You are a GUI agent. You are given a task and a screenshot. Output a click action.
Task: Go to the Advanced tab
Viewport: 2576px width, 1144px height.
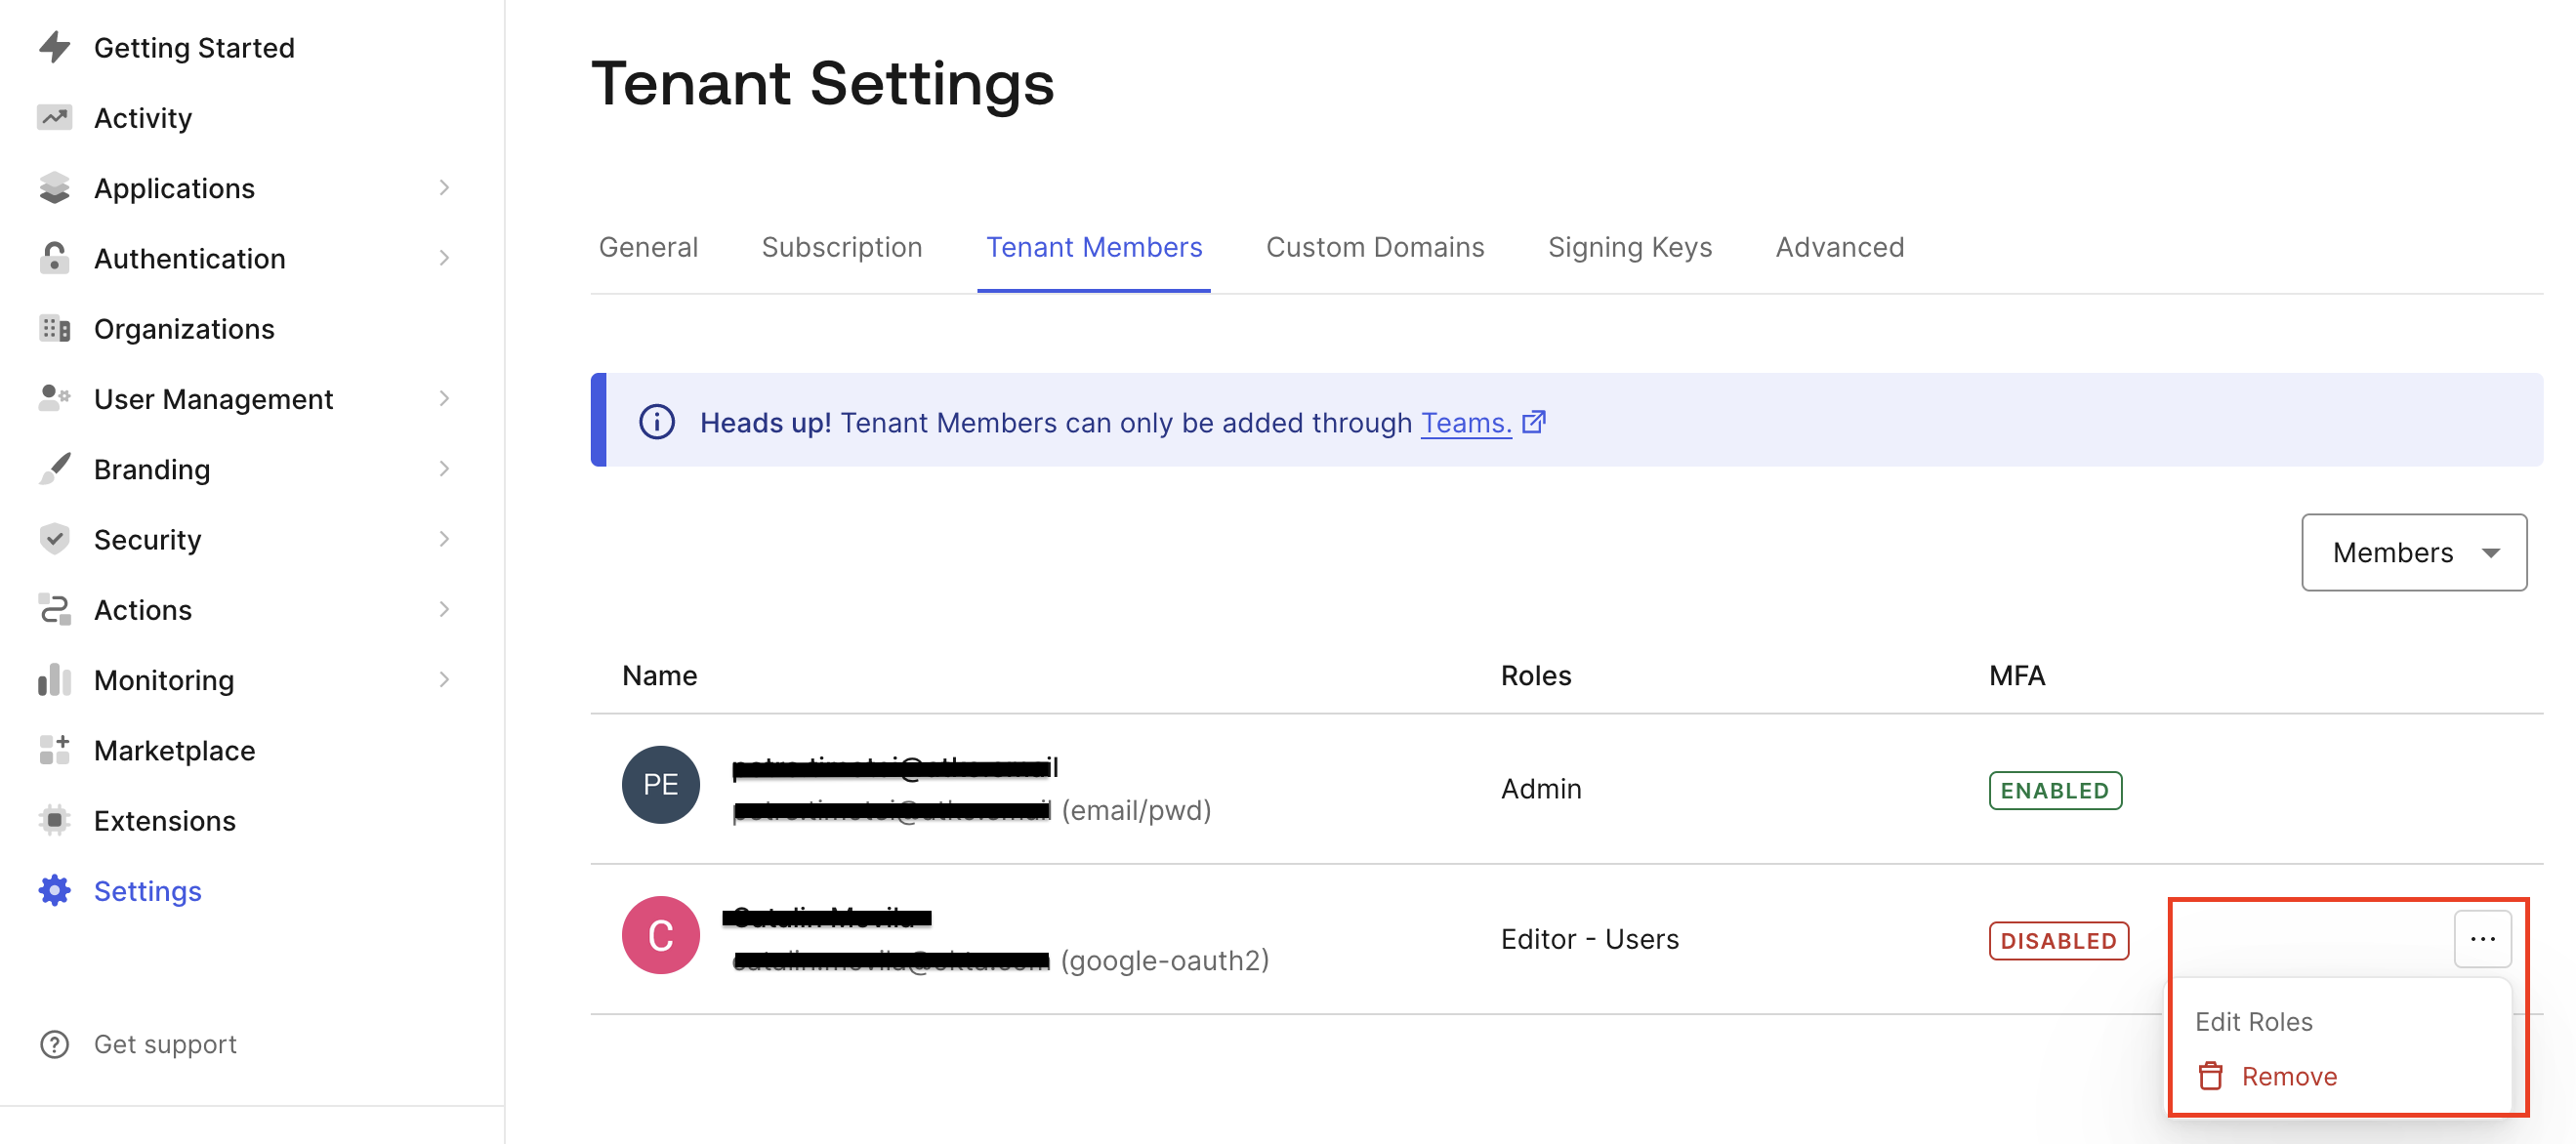coord(1840,247)
